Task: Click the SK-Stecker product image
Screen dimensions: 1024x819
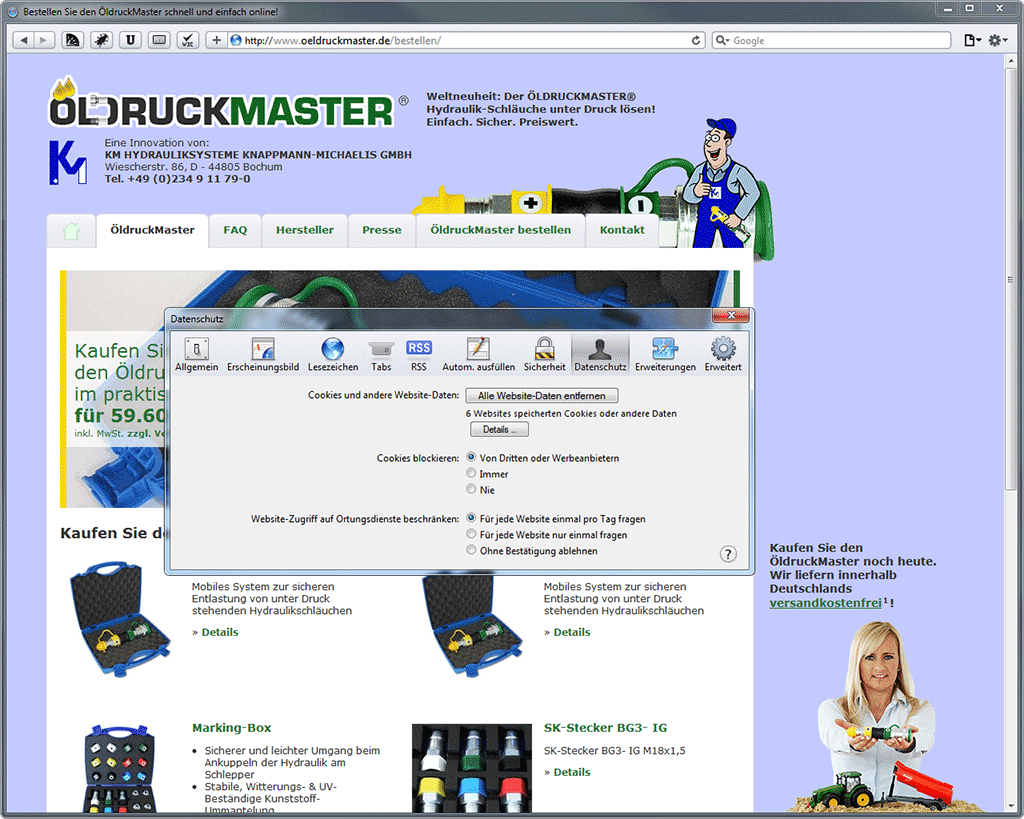Action: point(472,768)
